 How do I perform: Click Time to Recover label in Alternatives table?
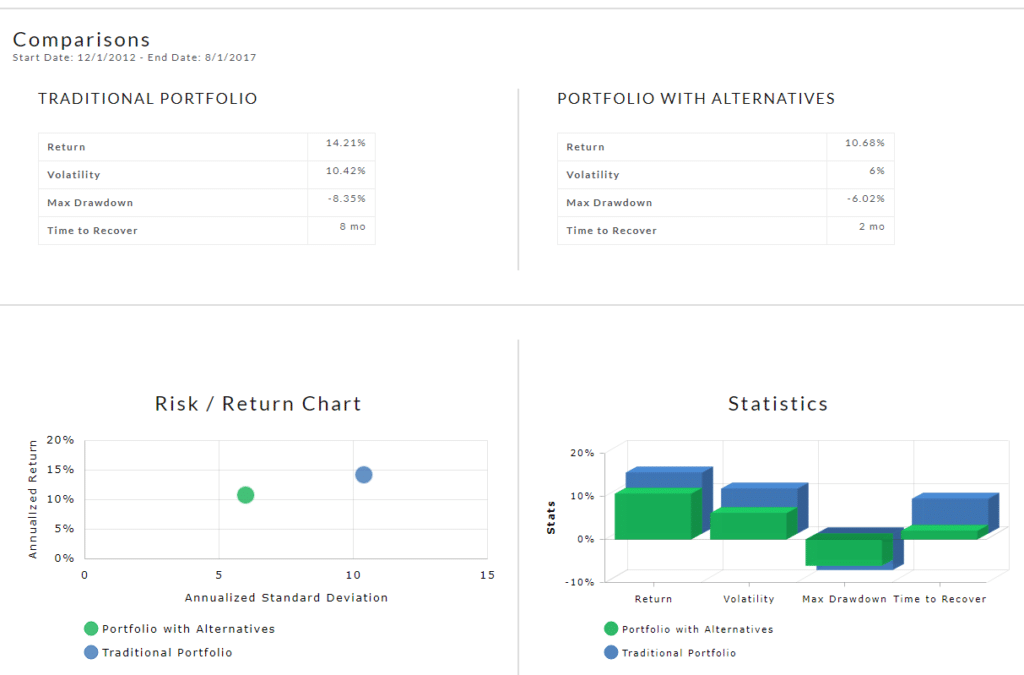[611, 231]
